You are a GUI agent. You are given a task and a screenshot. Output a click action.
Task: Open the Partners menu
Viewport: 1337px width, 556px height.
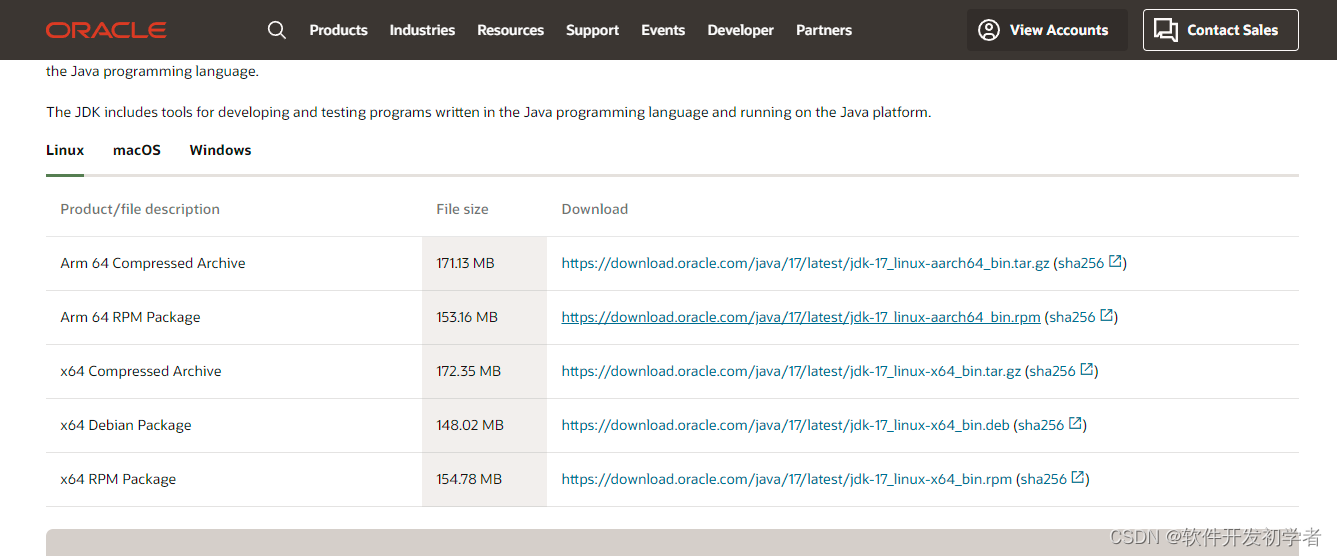point(824,30)
